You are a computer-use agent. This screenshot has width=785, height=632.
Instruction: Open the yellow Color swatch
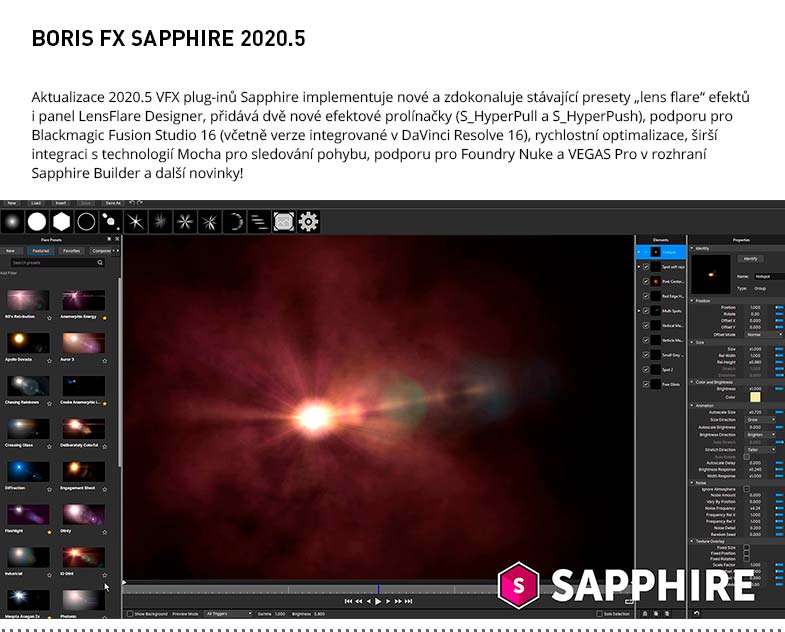click(x=755, y=397)
